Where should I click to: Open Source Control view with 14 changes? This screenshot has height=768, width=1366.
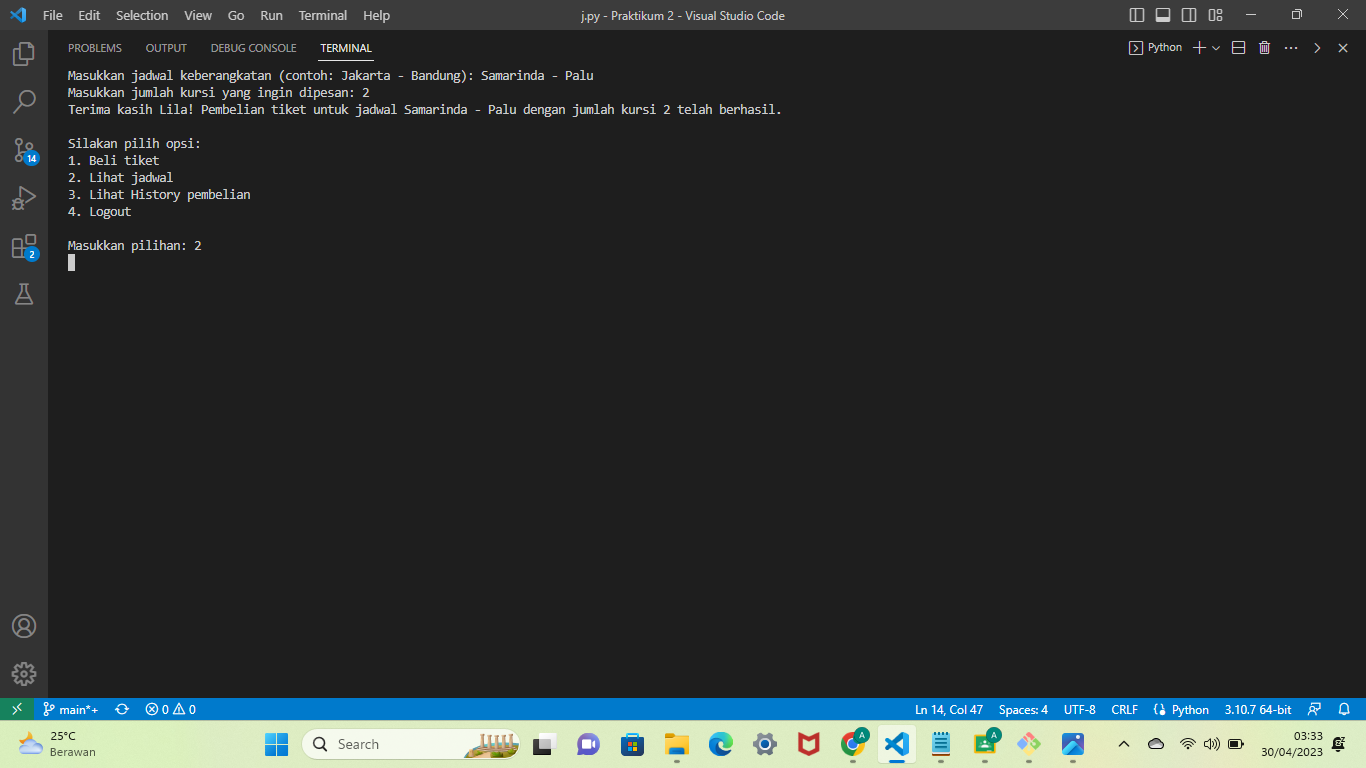click(24, 150)
